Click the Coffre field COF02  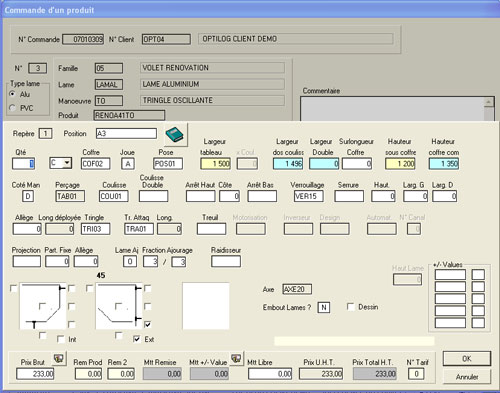coord(95,164)
